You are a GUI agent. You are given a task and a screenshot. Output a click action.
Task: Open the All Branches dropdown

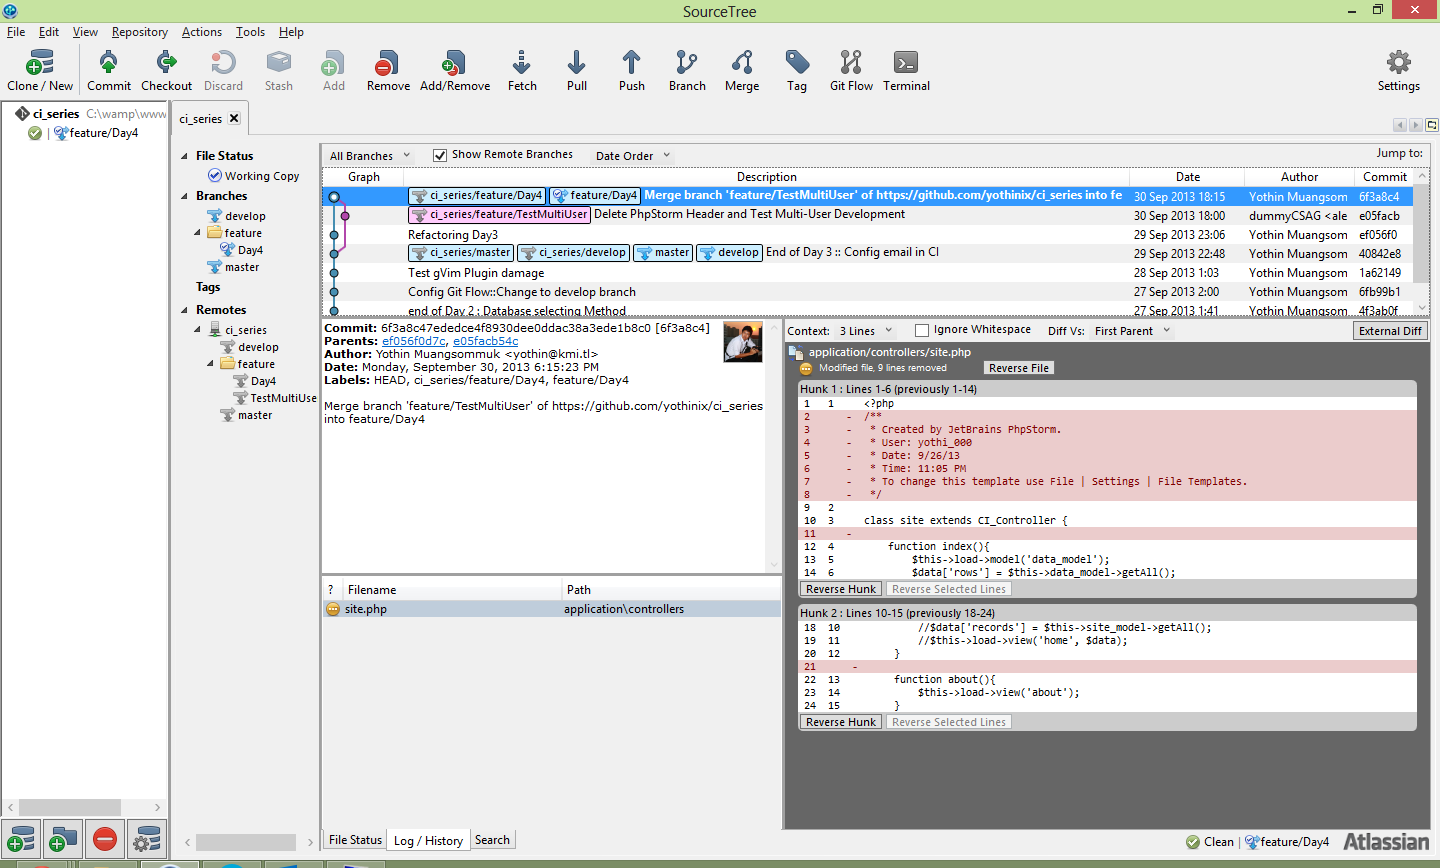click(370, 156)
